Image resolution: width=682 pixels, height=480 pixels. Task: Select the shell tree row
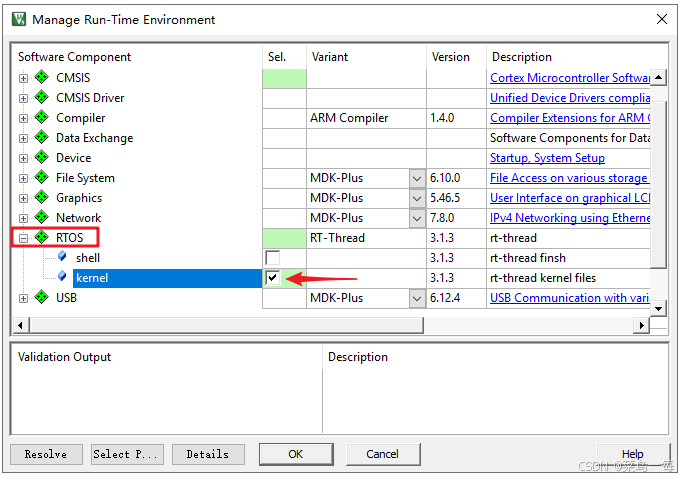pos(88,258)
